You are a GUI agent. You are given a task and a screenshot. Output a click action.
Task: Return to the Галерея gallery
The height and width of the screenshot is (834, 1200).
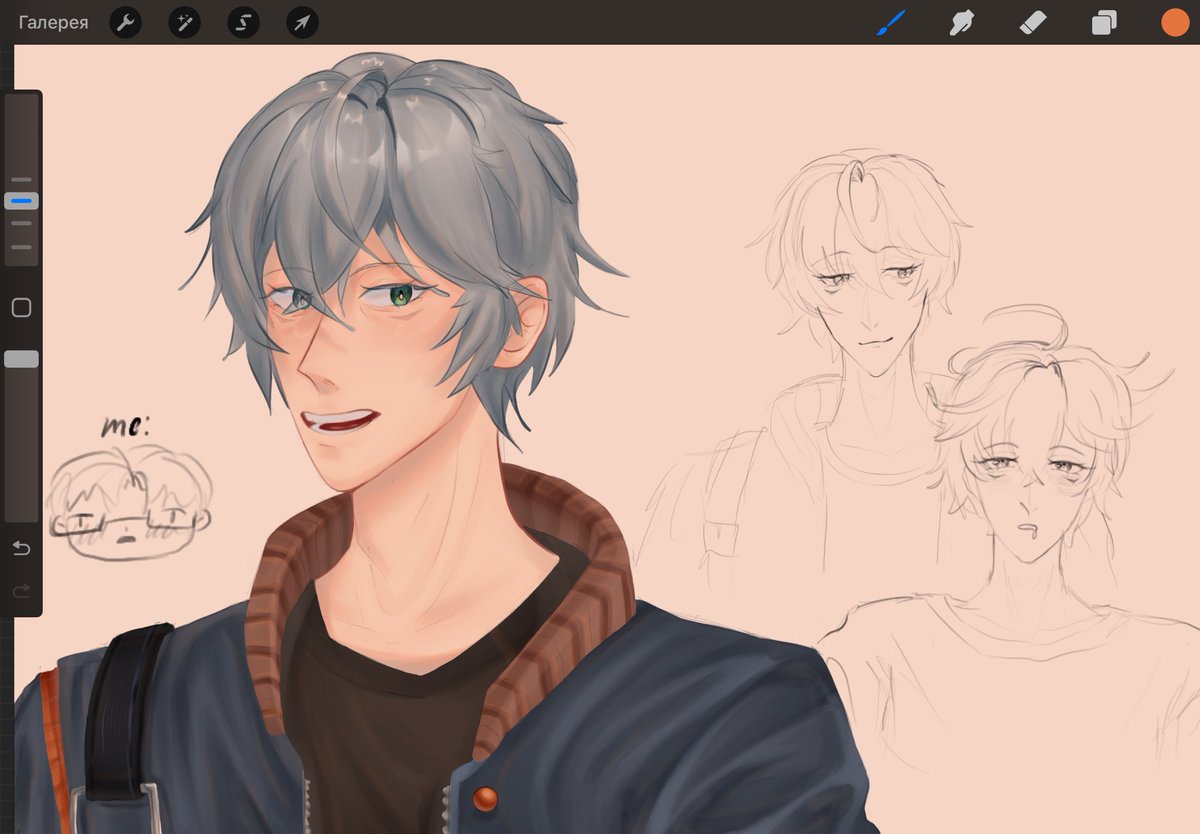click(53, 22)
